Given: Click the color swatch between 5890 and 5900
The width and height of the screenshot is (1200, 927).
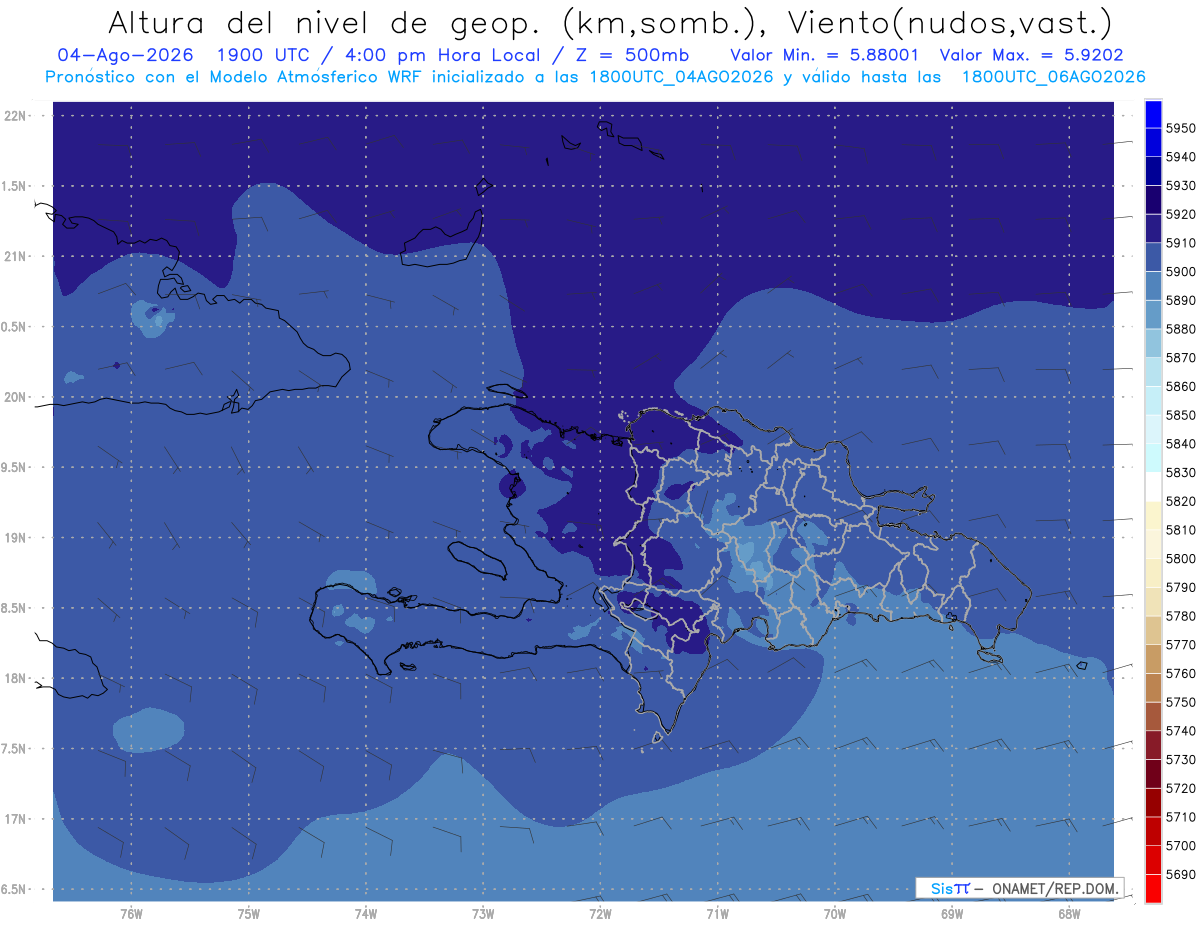Looking at the screenshot, I should pos(1153,285).
